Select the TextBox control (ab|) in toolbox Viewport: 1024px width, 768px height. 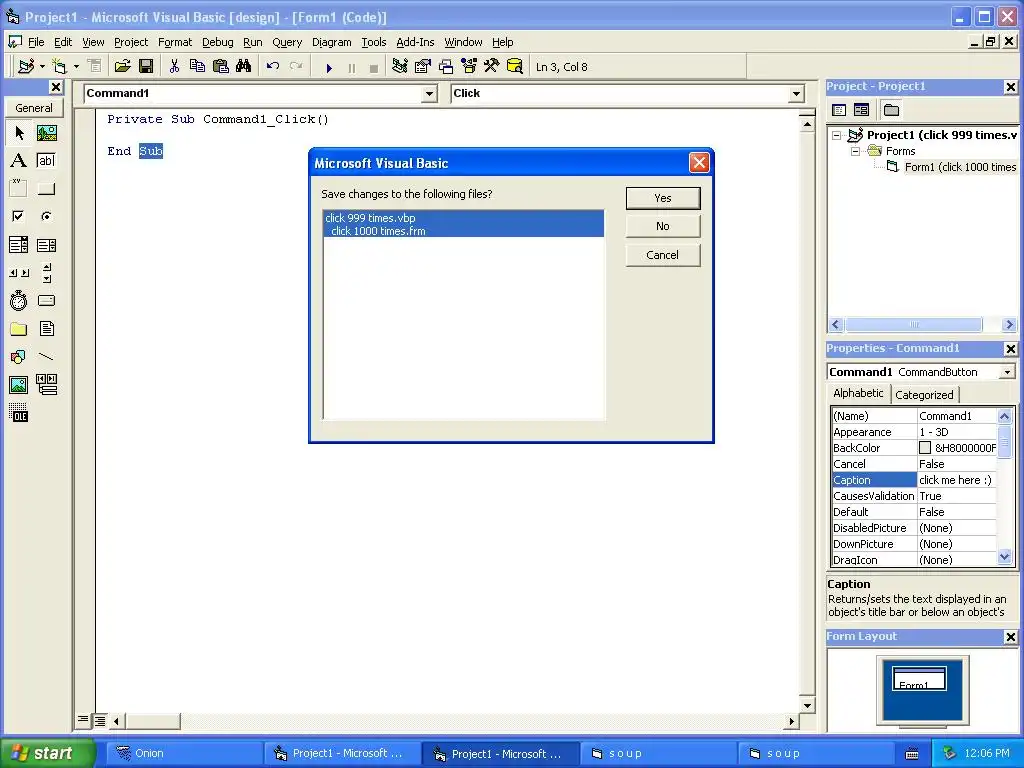[x=46, y=161]
